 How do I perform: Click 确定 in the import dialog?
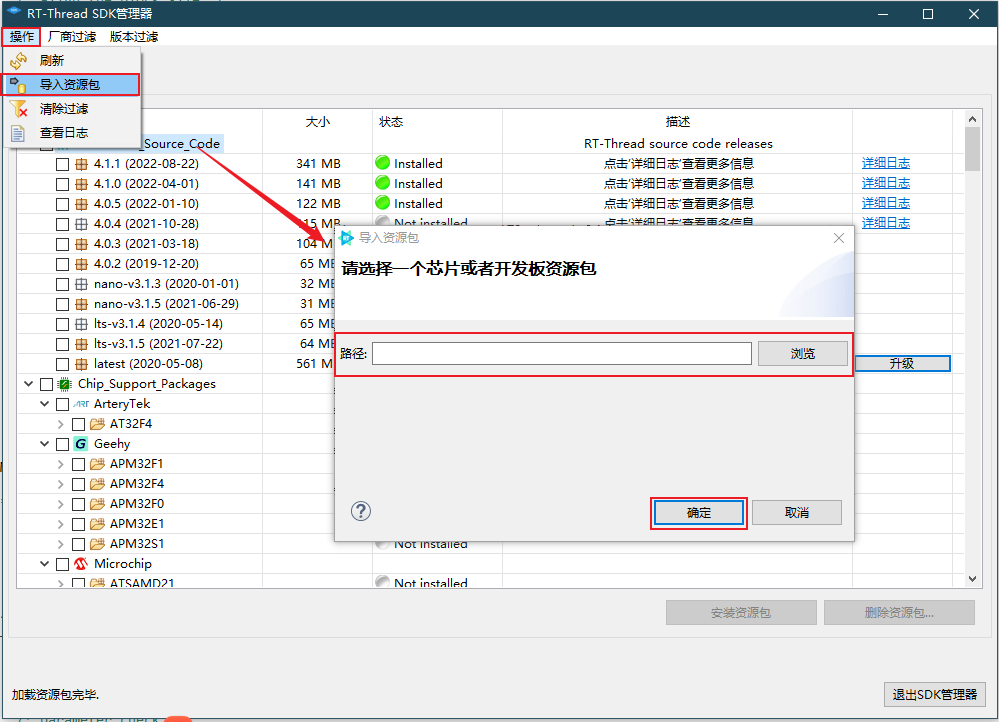coord(698,512)
